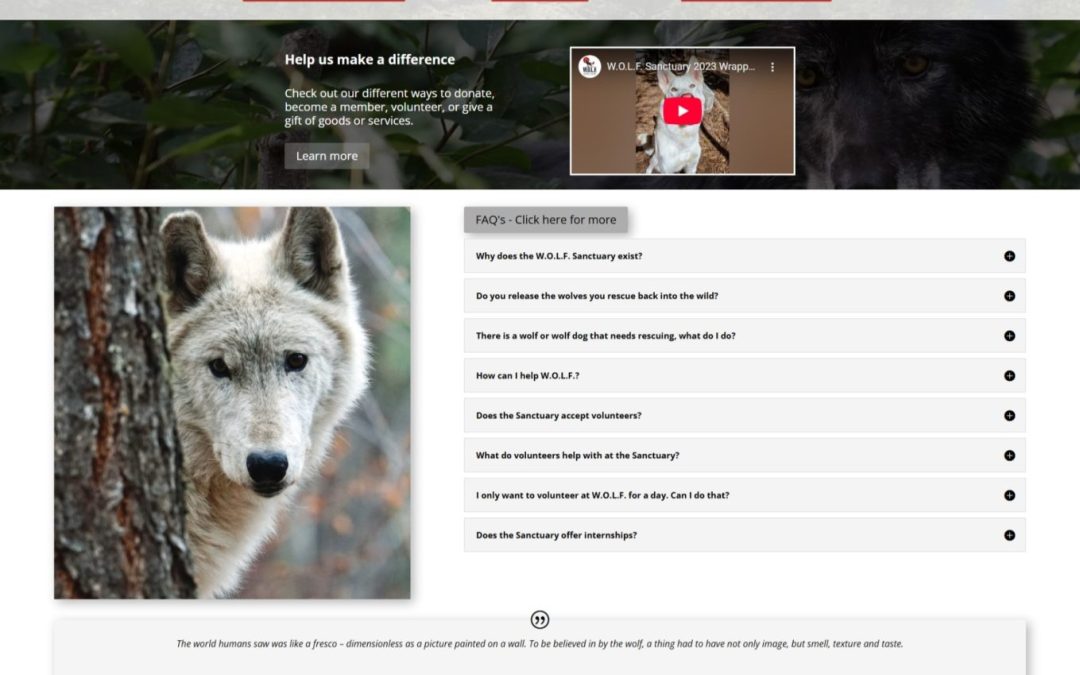This screenshot has width=1080, height=675.
Task: Expand 'Does the Sanctuary offer internships?' row
Action: click(556, 535)
